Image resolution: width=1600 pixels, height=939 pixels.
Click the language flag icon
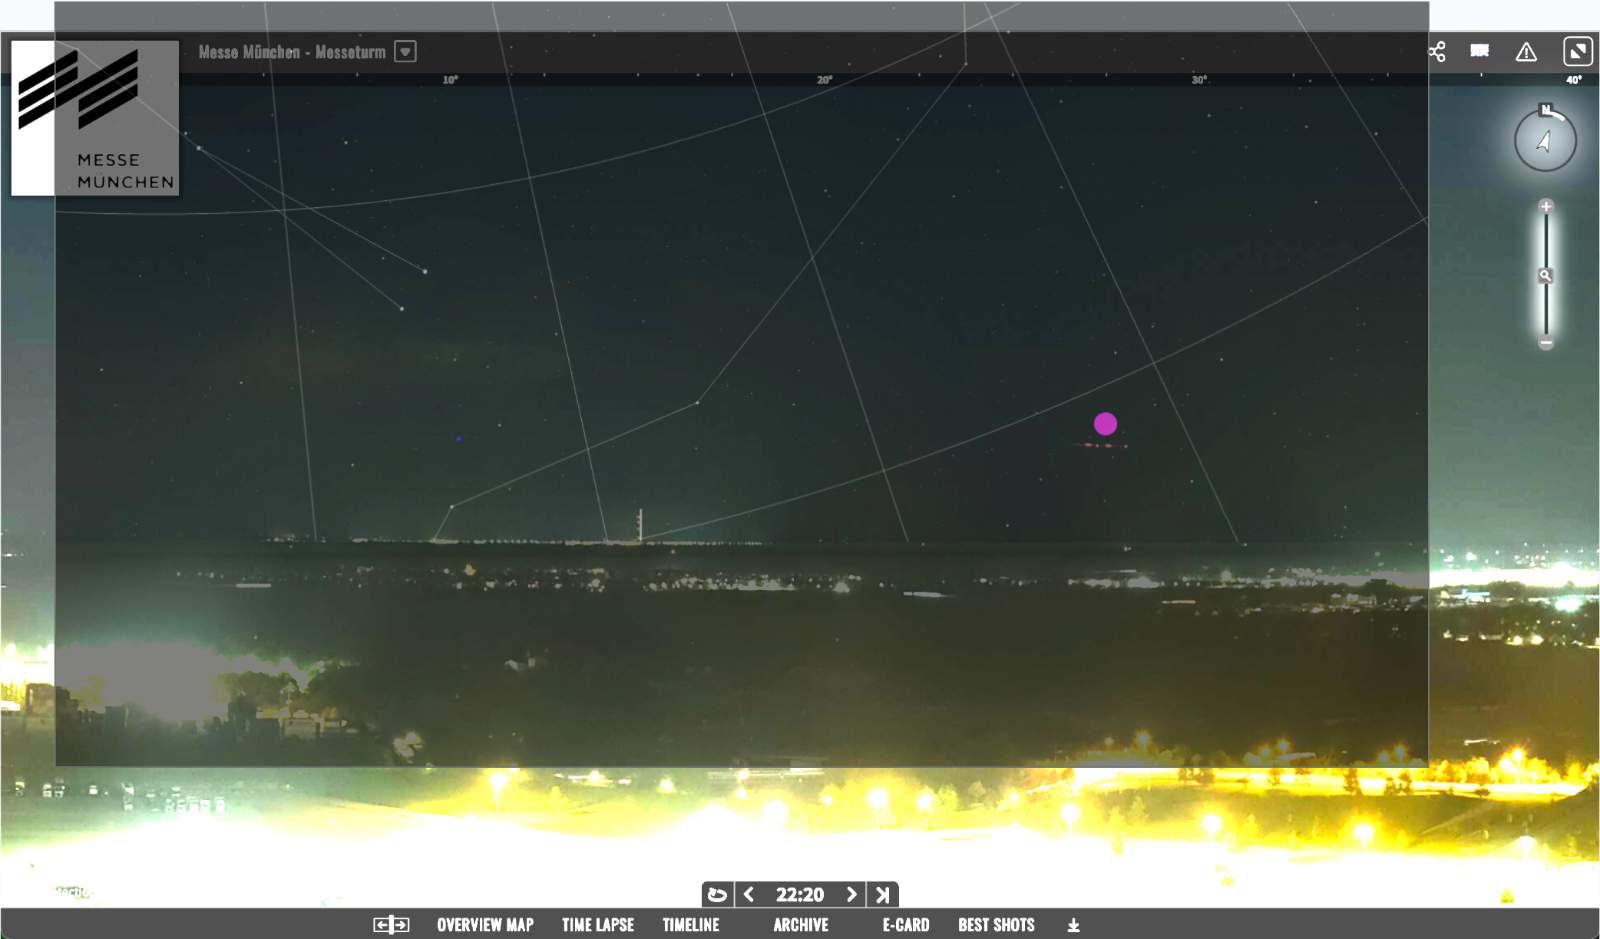(1480, 52)
